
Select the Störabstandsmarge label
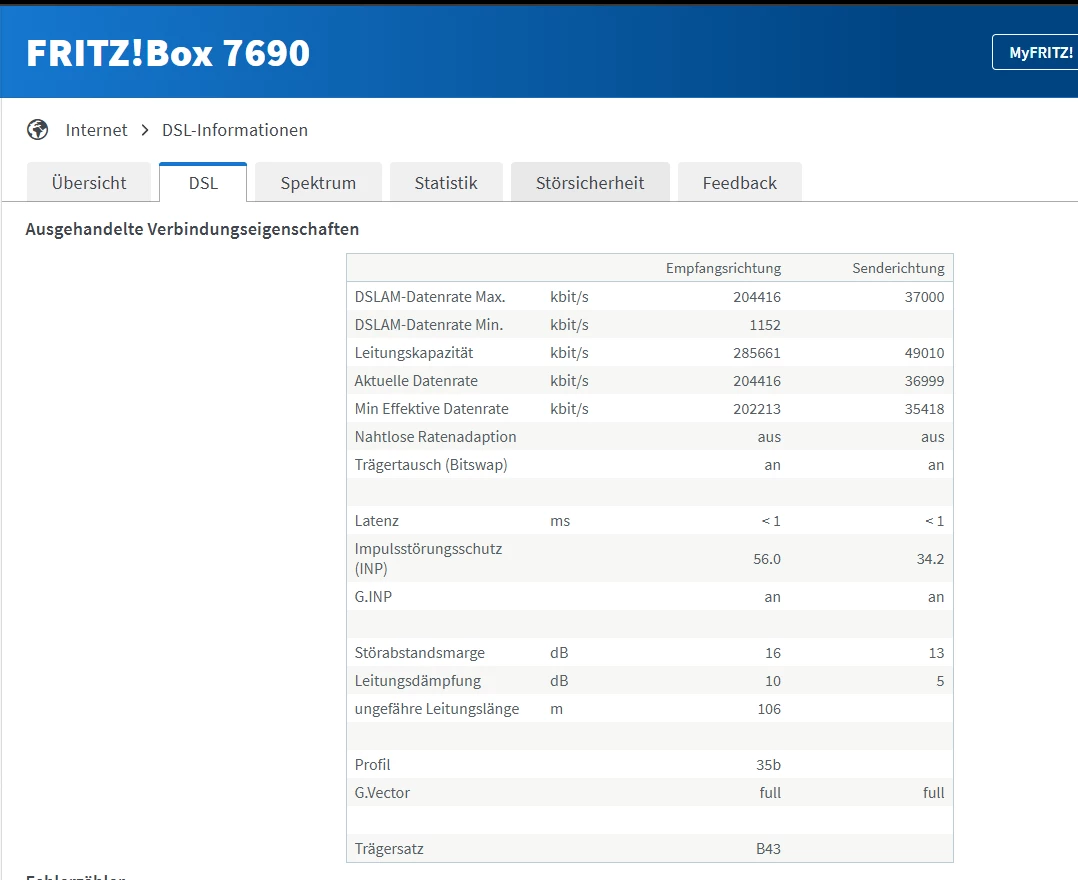[x=419, y=653]
